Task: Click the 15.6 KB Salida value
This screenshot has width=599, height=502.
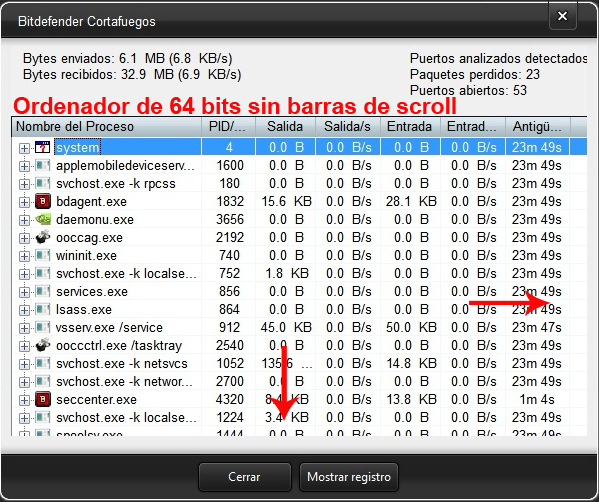Action: [287, 201]
